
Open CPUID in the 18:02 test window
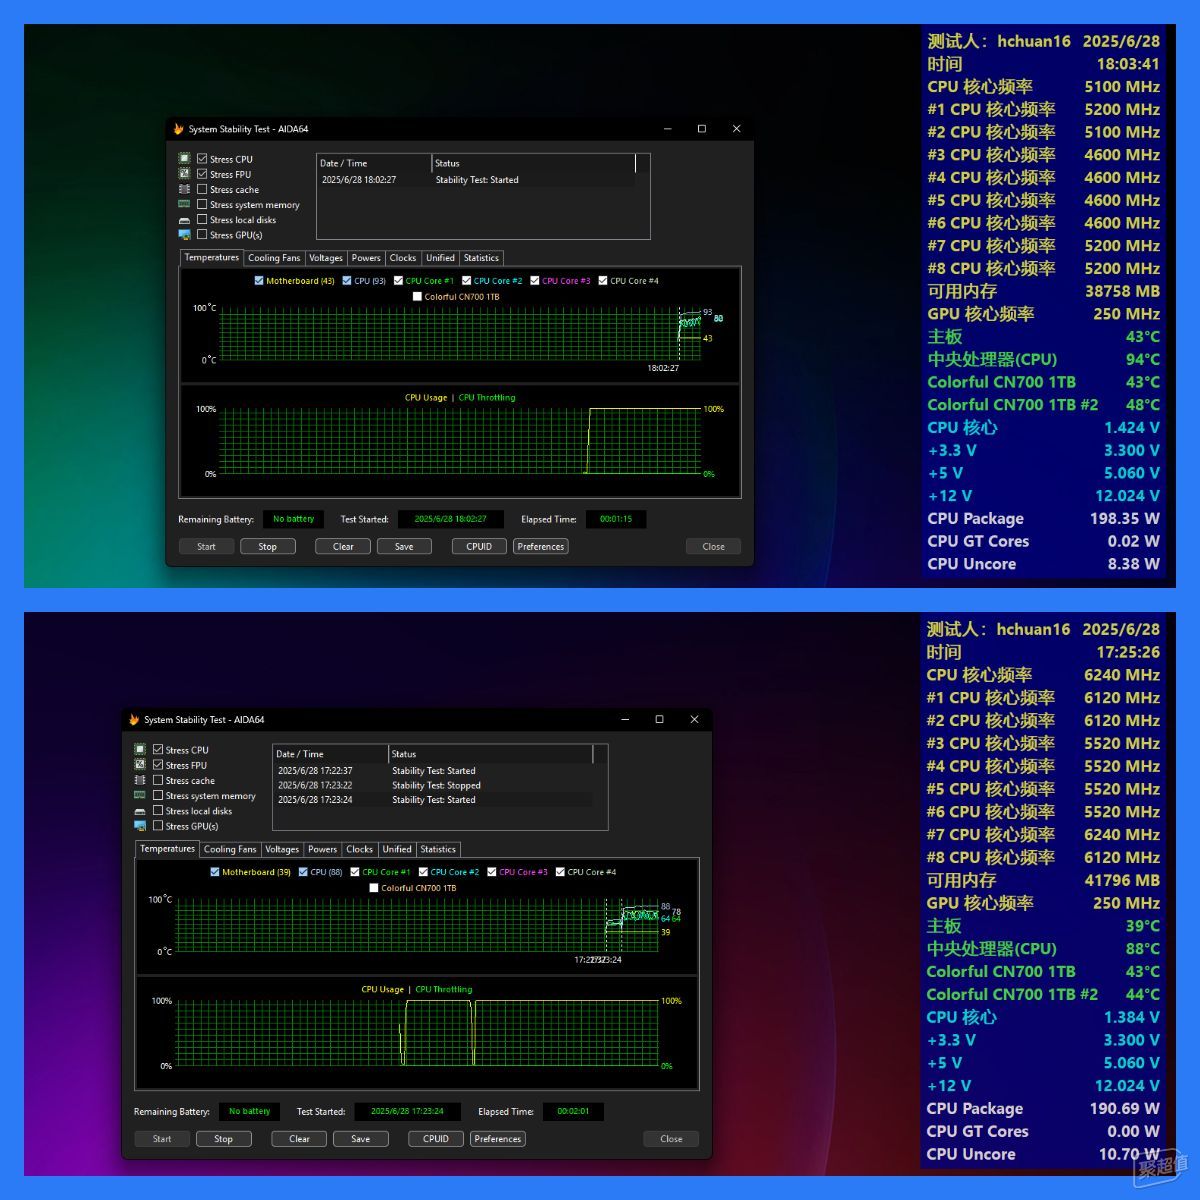click(479, 546)
